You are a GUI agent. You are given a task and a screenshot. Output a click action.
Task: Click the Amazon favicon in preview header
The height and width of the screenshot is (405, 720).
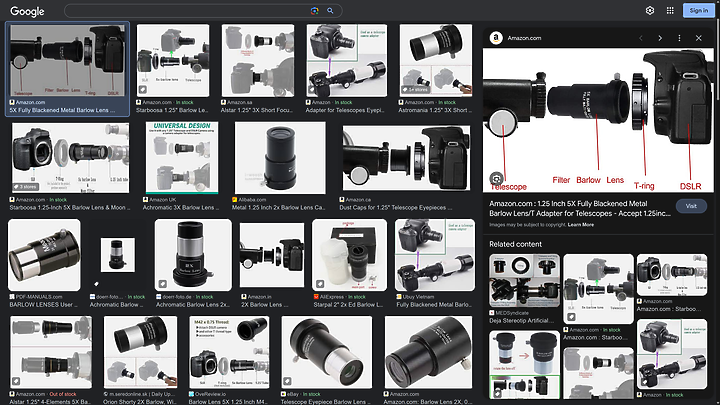tap(496, 38)
